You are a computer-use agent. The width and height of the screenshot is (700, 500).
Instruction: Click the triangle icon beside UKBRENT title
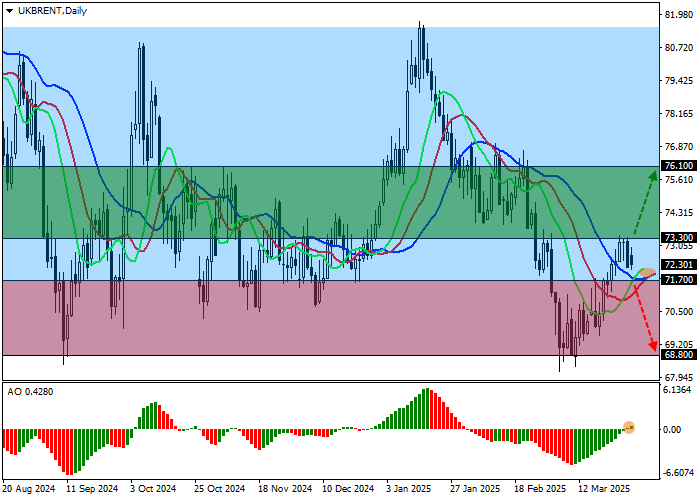(9, 9)
